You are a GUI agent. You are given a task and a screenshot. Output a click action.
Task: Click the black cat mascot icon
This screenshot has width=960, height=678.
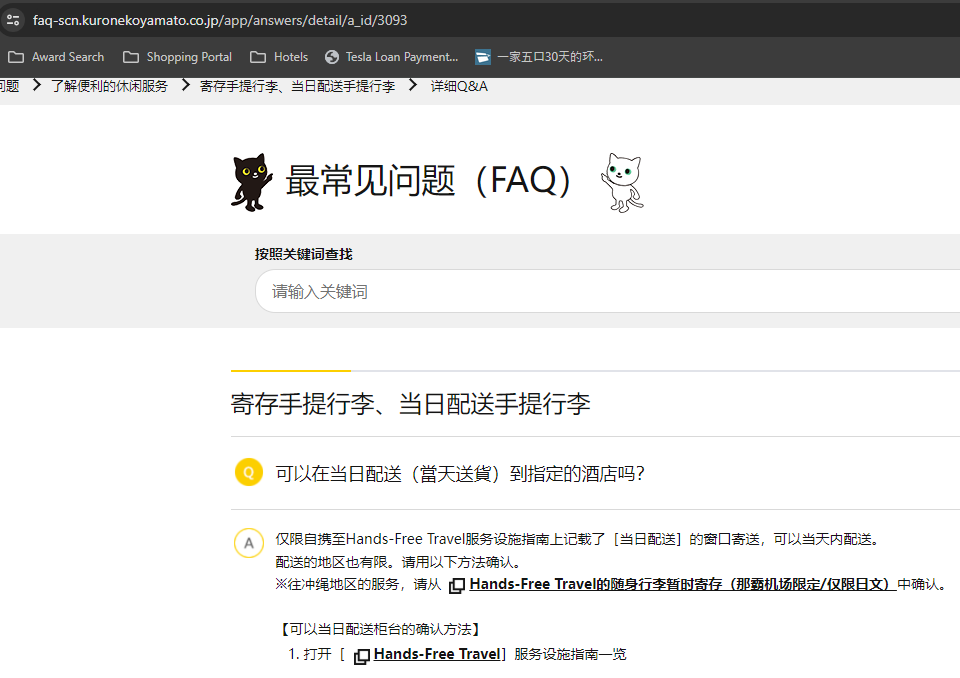(251, 182)
